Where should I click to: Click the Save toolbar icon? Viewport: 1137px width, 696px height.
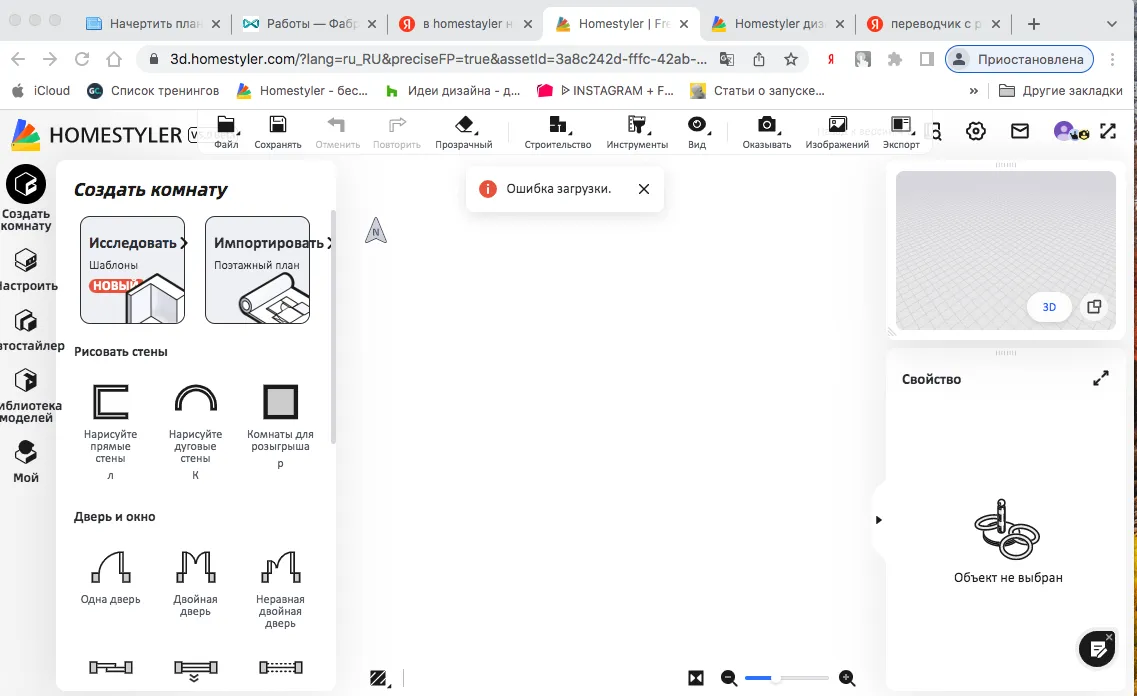[x=277, y=130]
